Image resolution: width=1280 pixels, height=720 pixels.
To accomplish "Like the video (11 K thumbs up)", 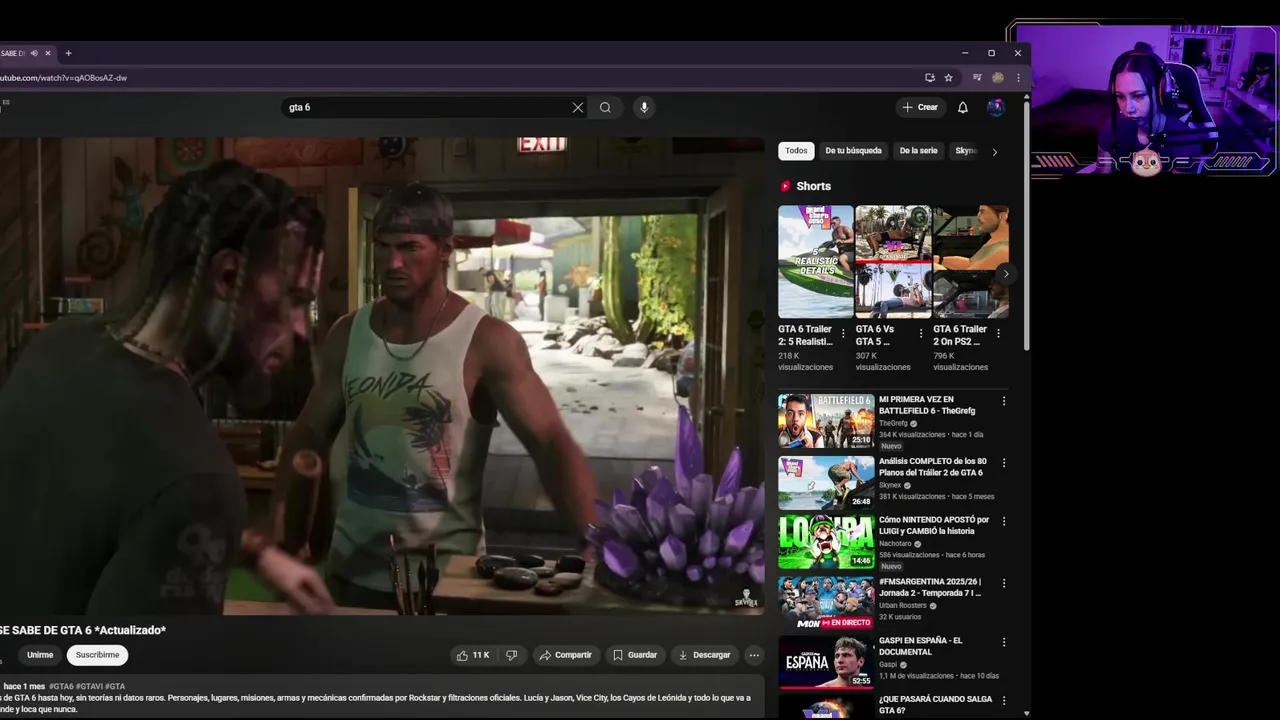I will pyautogui.click(x=473, y=655).
